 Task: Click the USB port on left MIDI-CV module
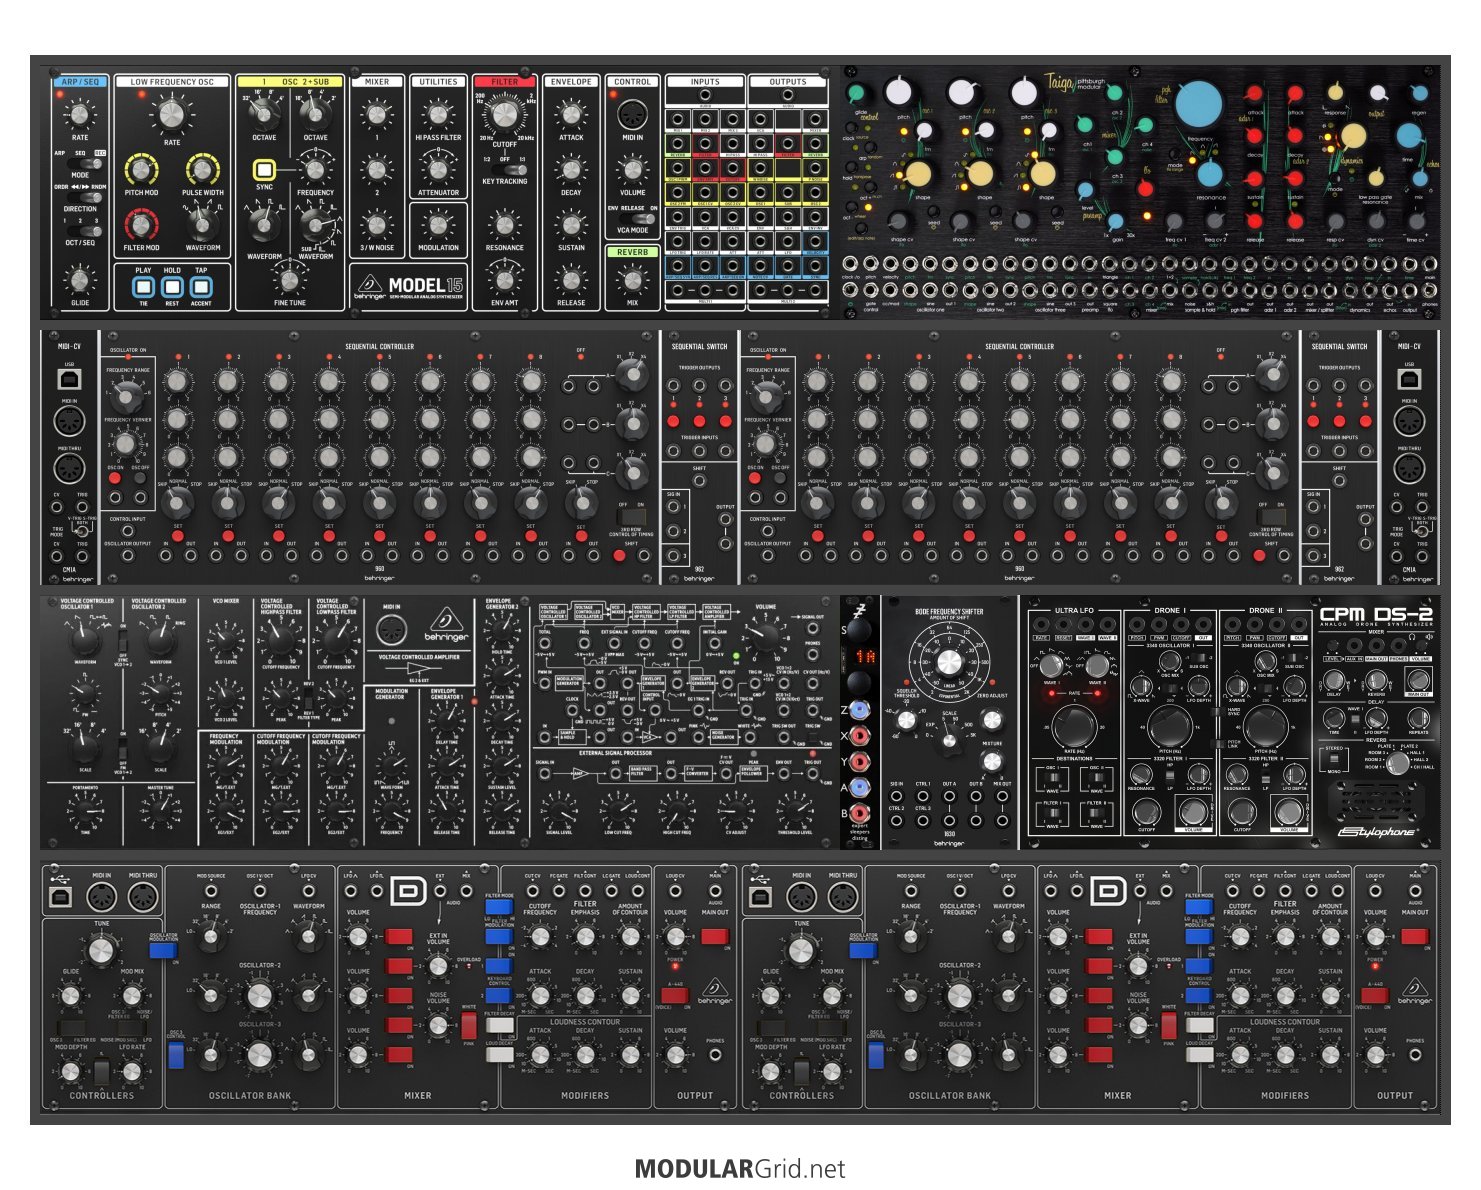[x=69, y=379]
